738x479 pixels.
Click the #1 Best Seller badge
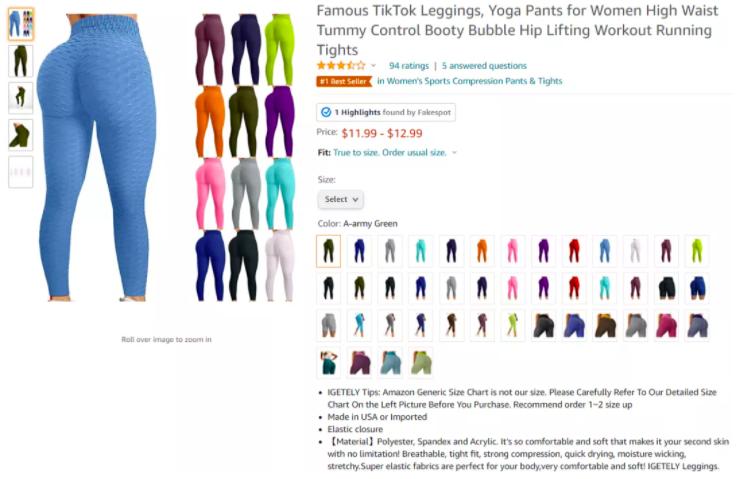(344, 81)
